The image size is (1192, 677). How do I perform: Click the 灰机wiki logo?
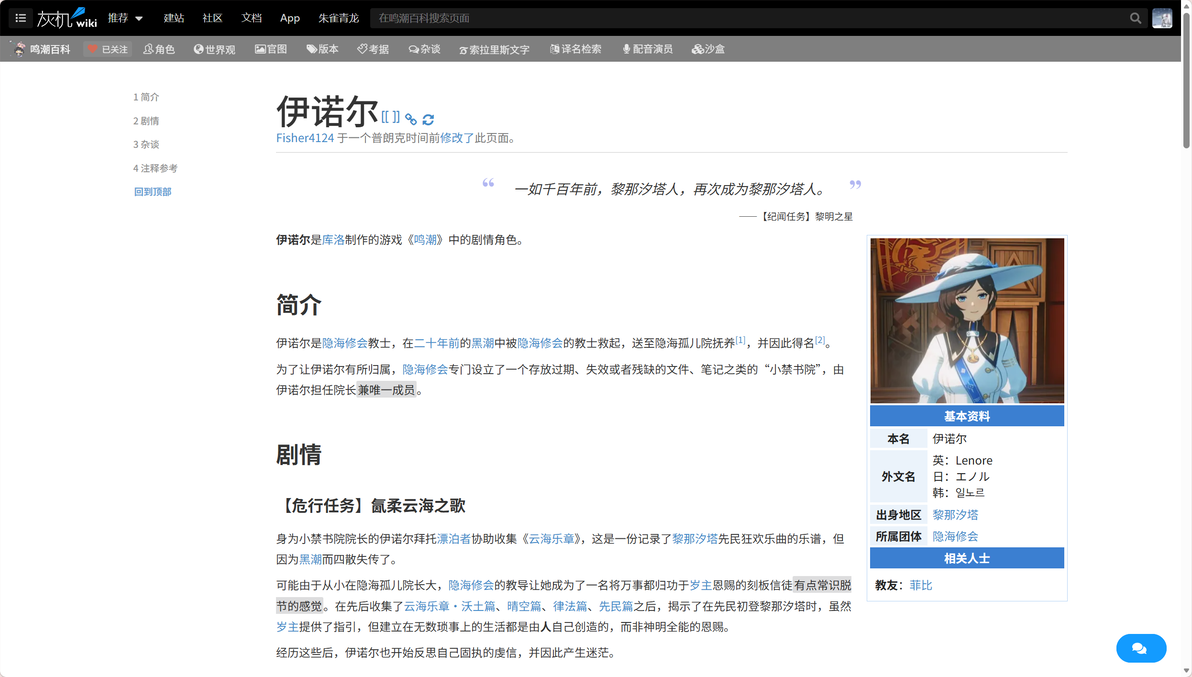[66, 17]
